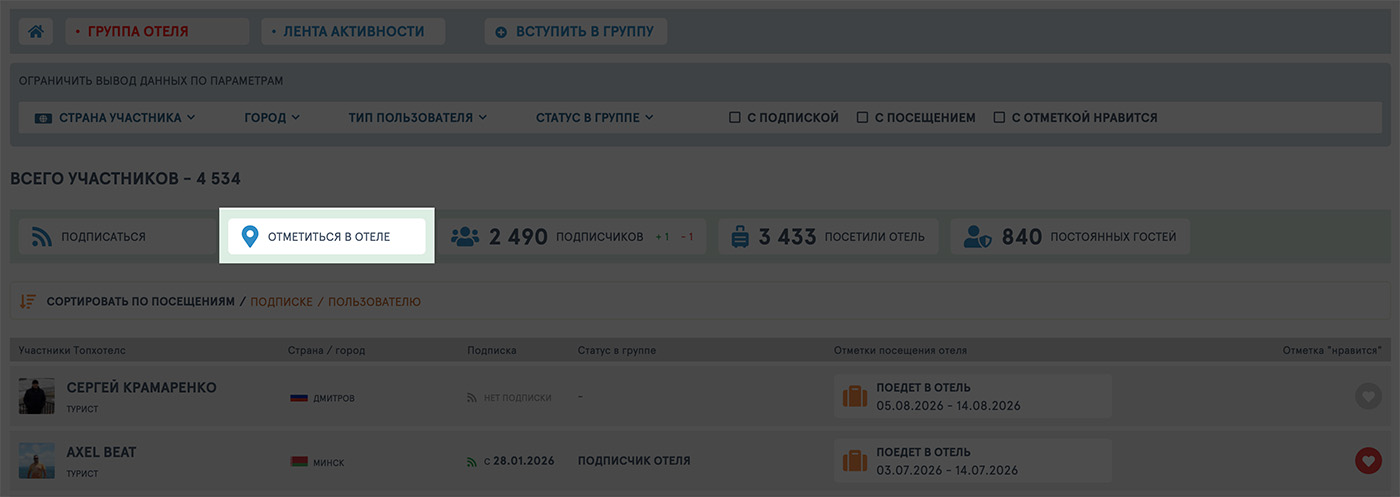This screenshot has height=497, width=1400.
Task: Open the Группа отеля tab
Action: 157,32
